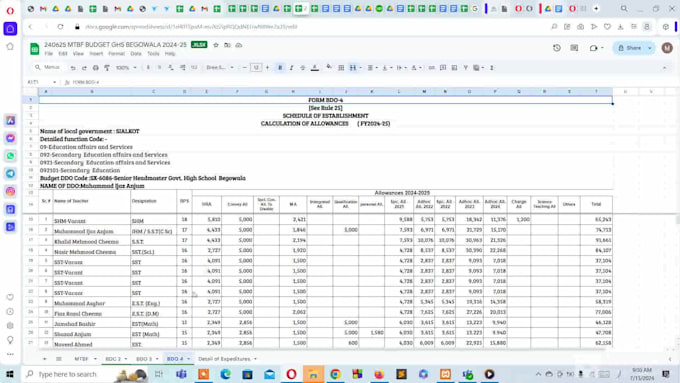Expand Share options arrow

click(x=650, y=48)
